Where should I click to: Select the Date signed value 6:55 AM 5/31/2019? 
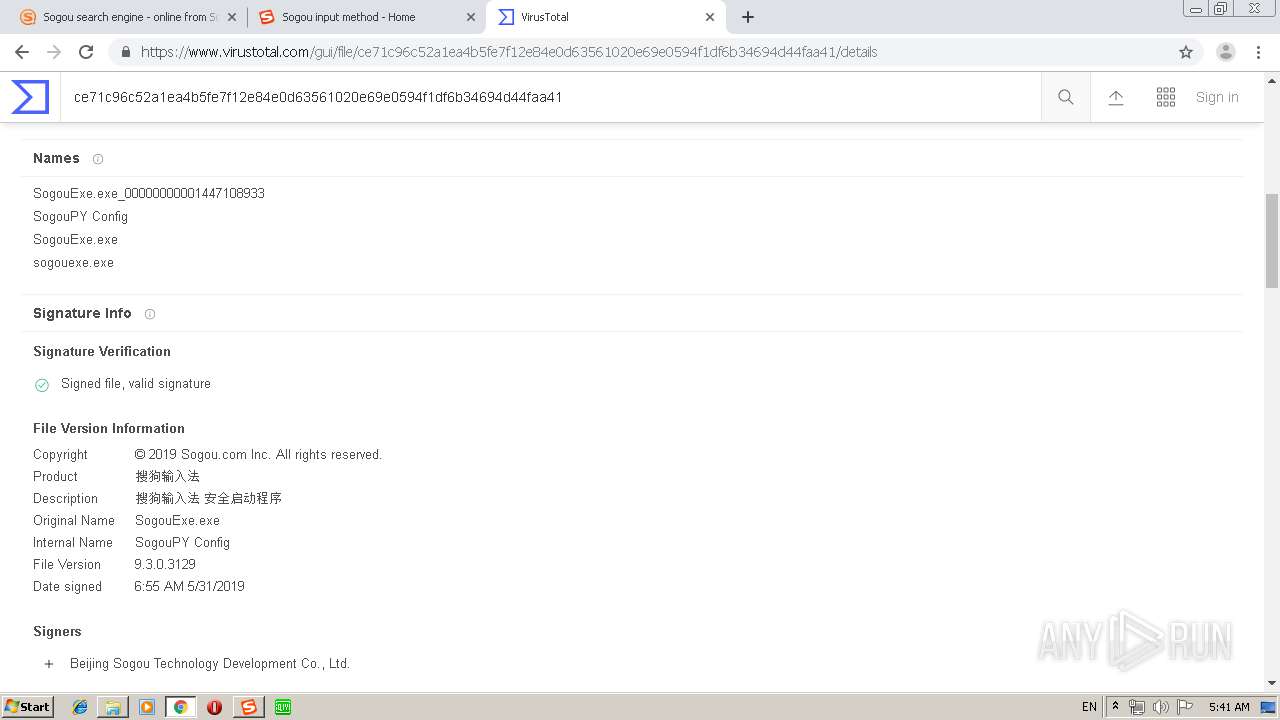click(189, 587)
